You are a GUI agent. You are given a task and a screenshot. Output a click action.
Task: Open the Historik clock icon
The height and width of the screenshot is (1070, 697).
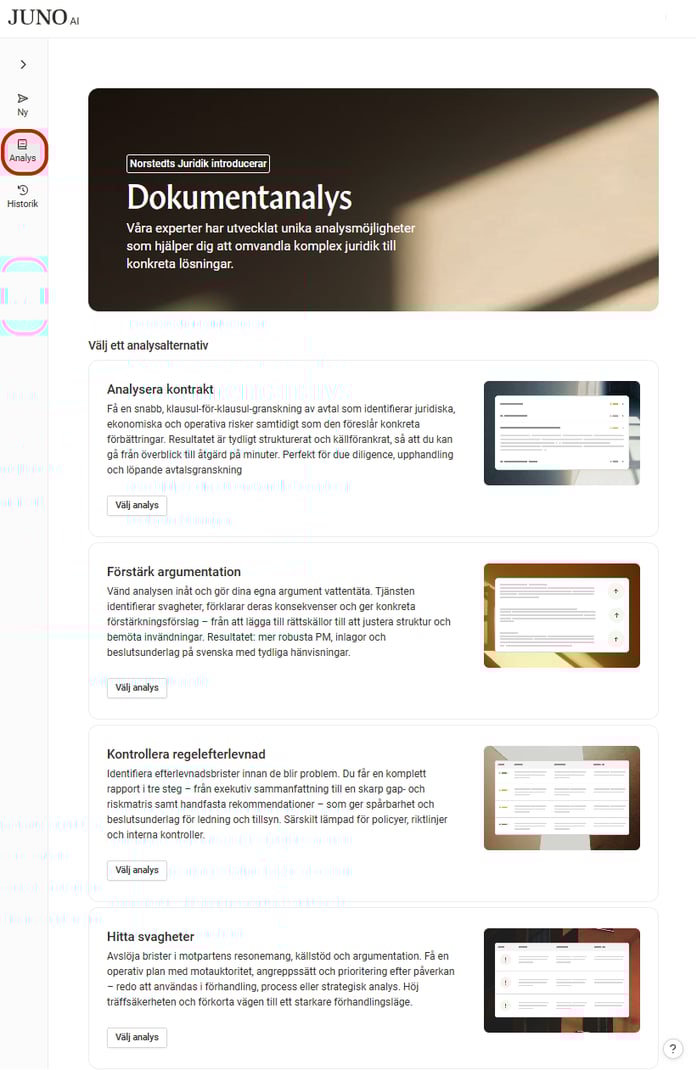tap(23, 190)
